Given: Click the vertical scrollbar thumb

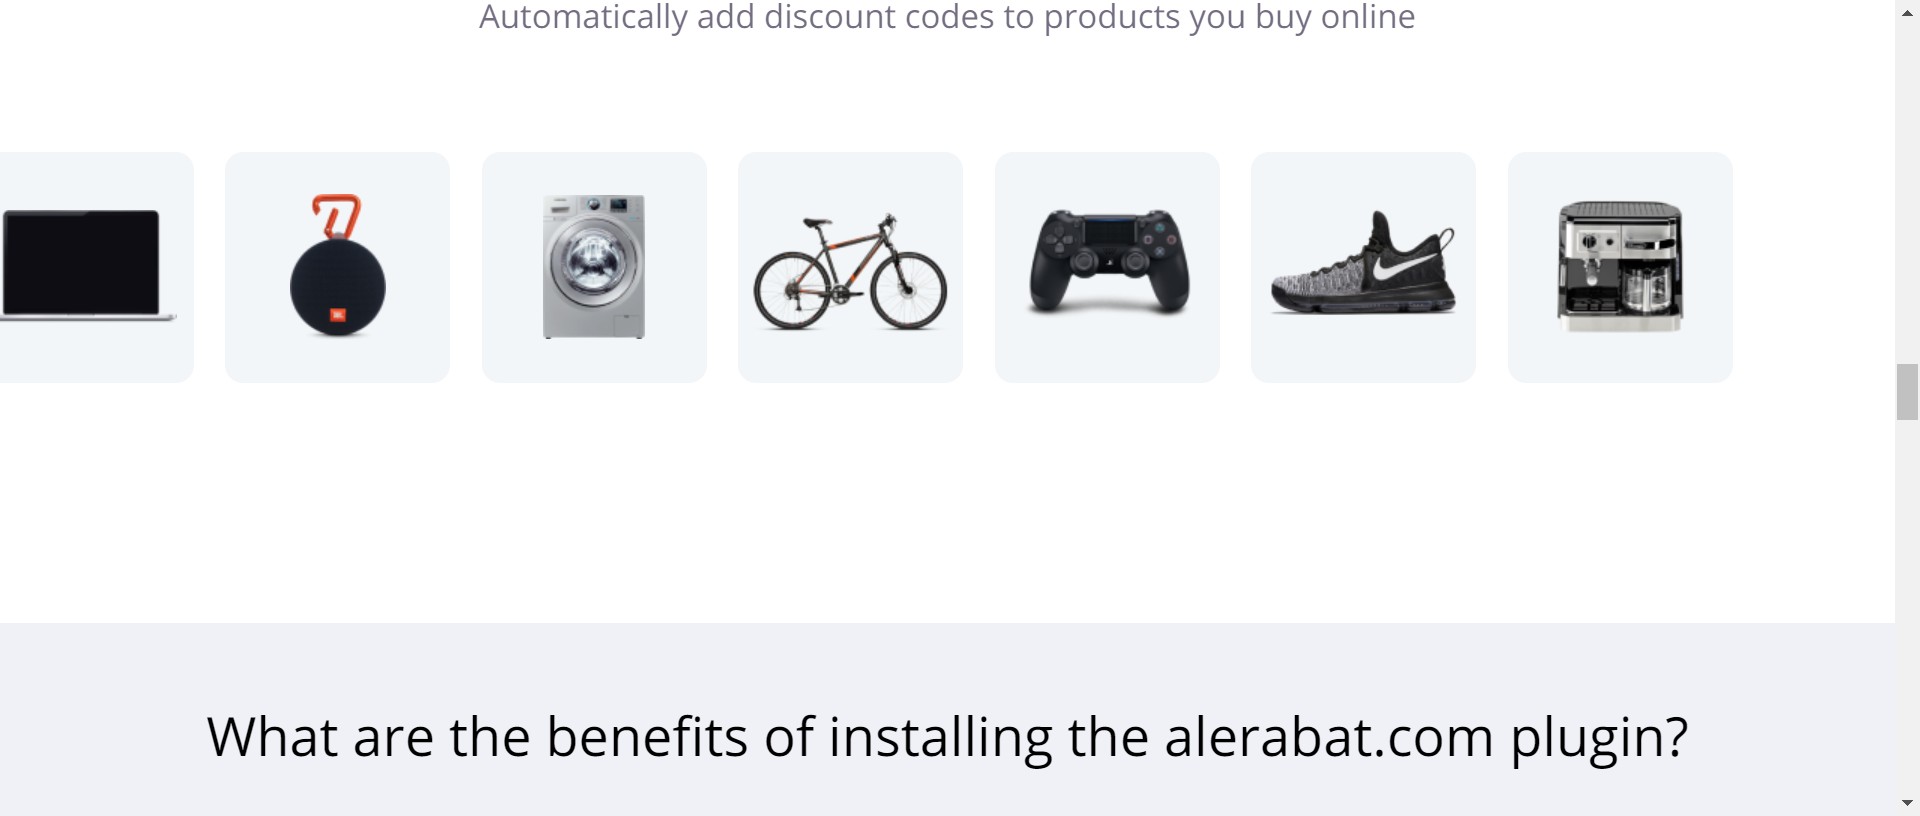Looking at the screenshot, I should click(x=1907, y=393).
